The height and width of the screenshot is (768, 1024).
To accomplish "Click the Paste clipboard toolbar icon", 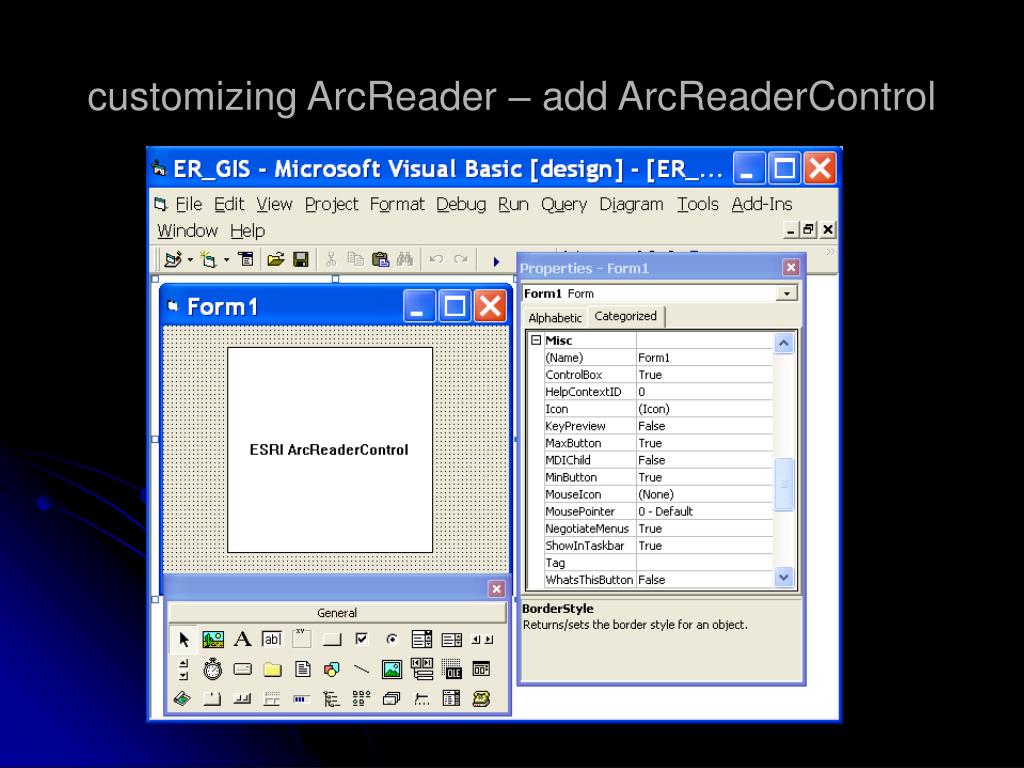I will point(380,260).
